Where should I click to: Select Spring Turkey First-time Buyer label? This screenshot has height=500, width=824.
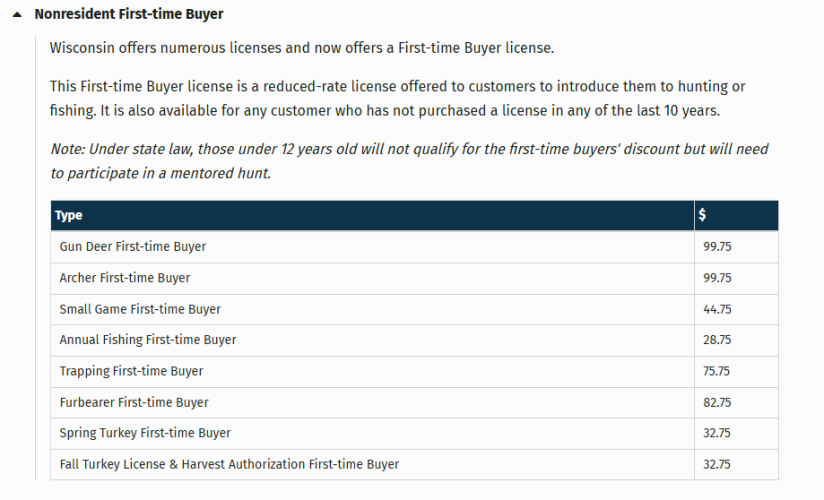pyautogui.click(x=145, y=433)
